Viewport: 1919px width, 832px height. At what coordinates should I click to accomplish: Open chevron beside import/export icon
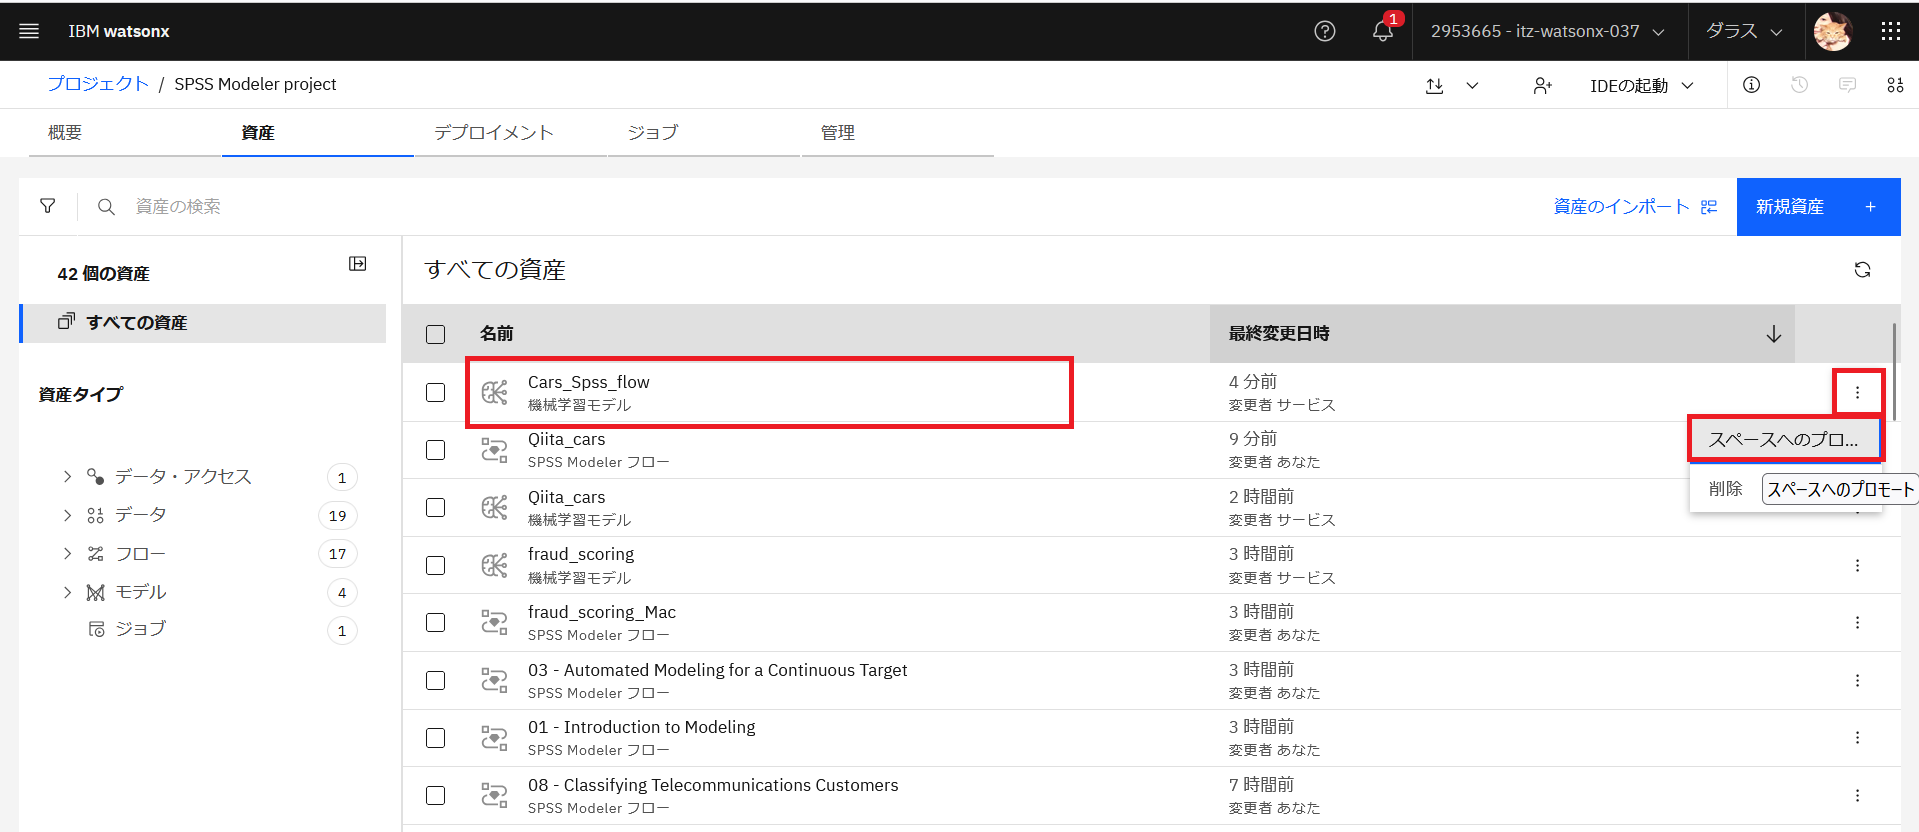tap(1472, 86)
